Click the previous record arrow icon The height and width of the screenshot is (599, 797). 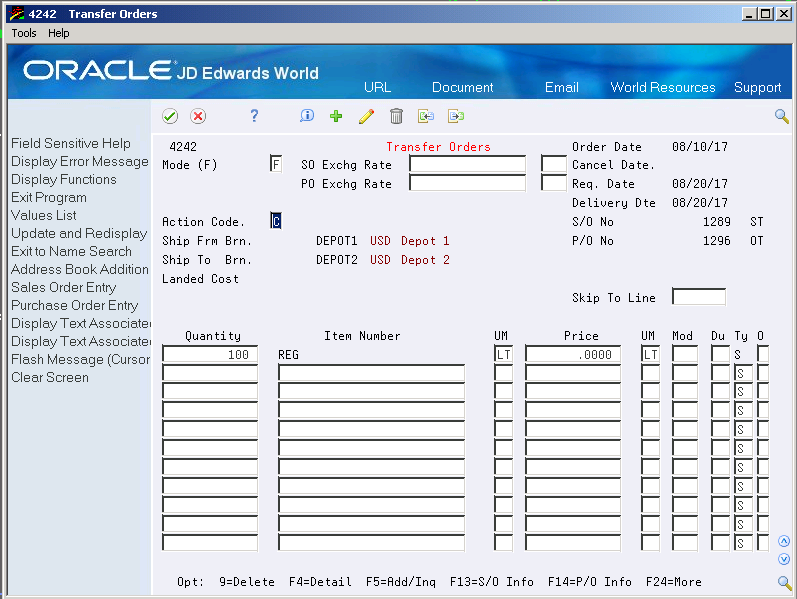pos(426,116)
